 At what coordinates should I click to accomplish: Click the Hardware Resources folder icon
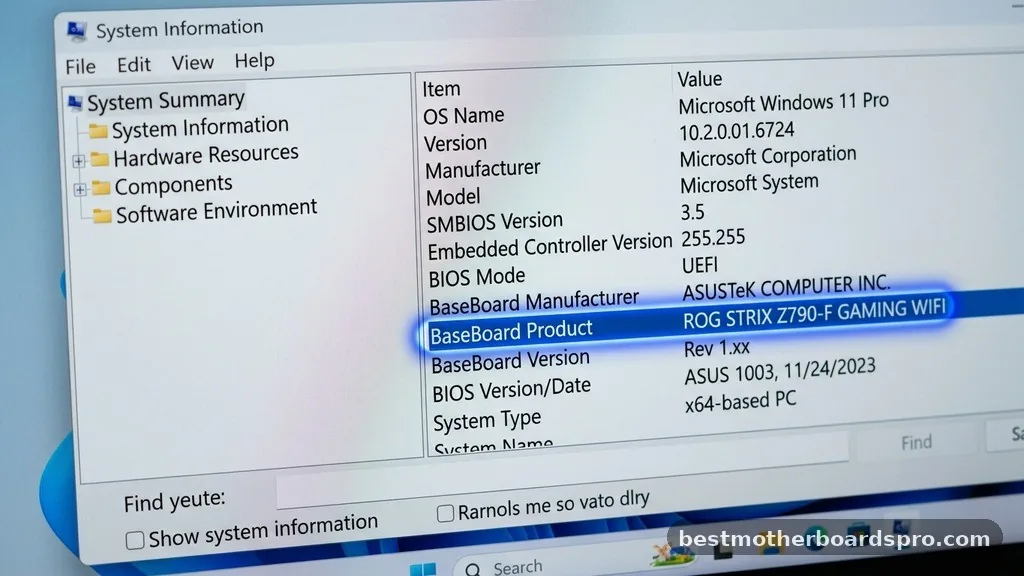click(x=99, y=159)
